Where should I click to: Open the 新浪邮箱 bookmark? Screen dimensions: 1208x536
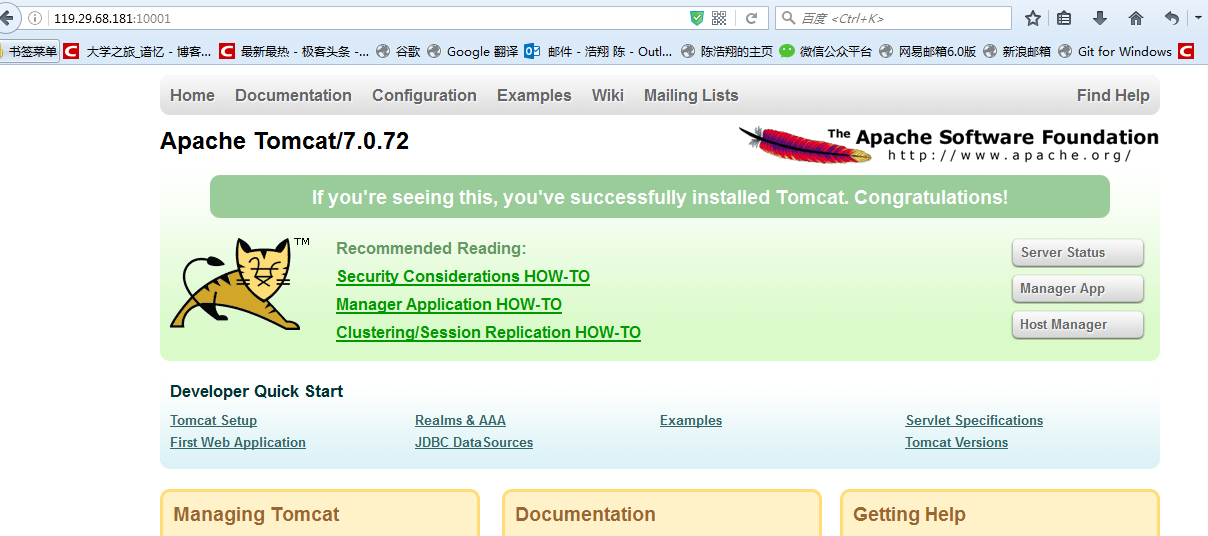click(x=1017, y=51)
